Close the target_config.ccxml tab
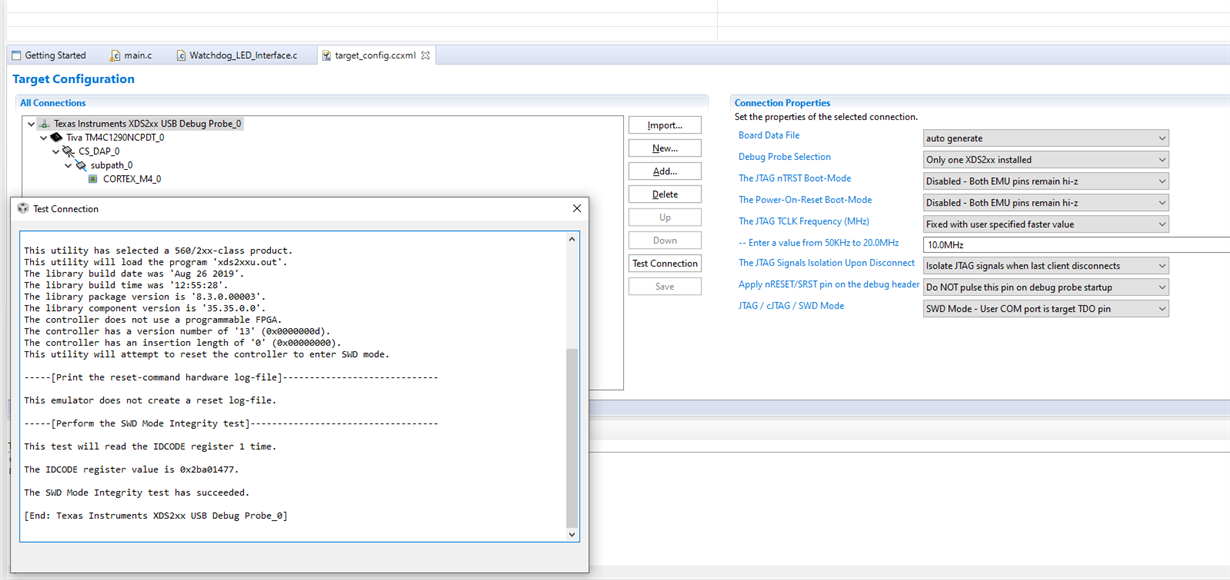 (425, 55)
